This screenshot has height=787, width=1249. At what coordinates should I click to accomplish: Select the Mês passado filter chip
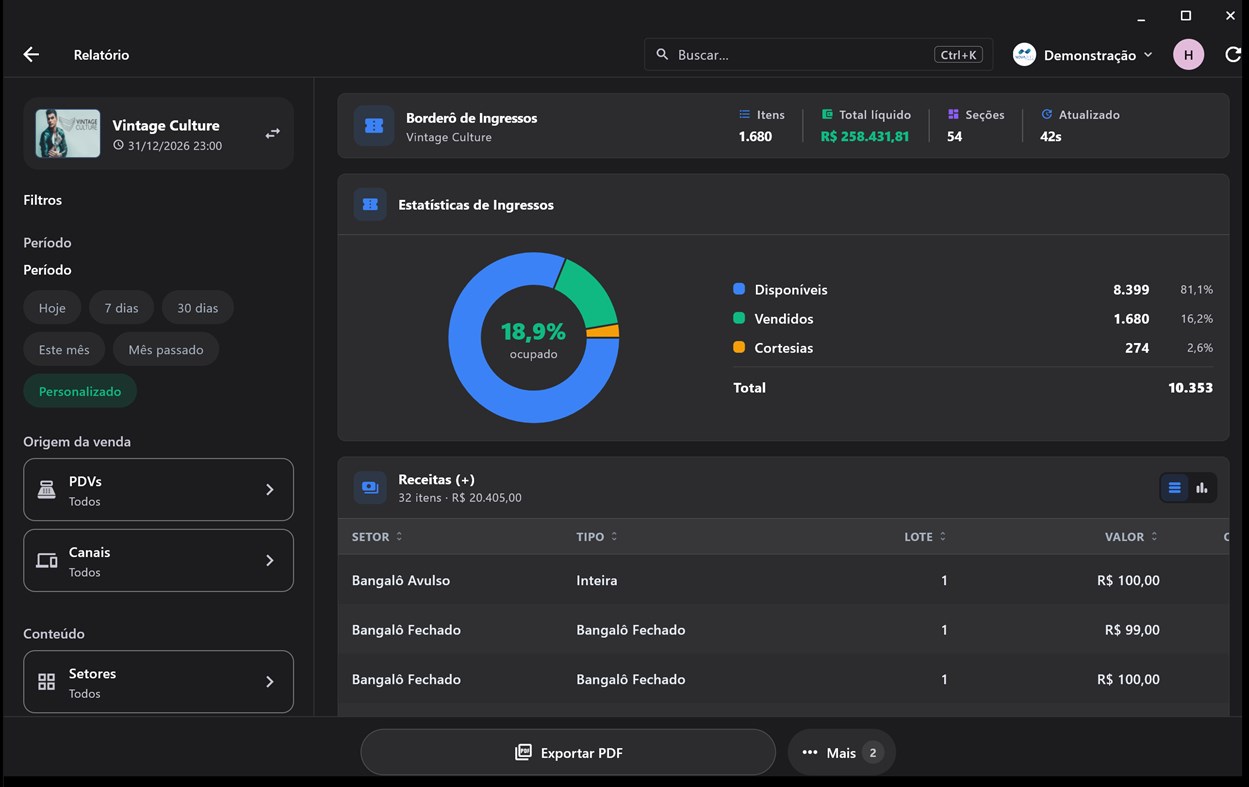[166, 350]
